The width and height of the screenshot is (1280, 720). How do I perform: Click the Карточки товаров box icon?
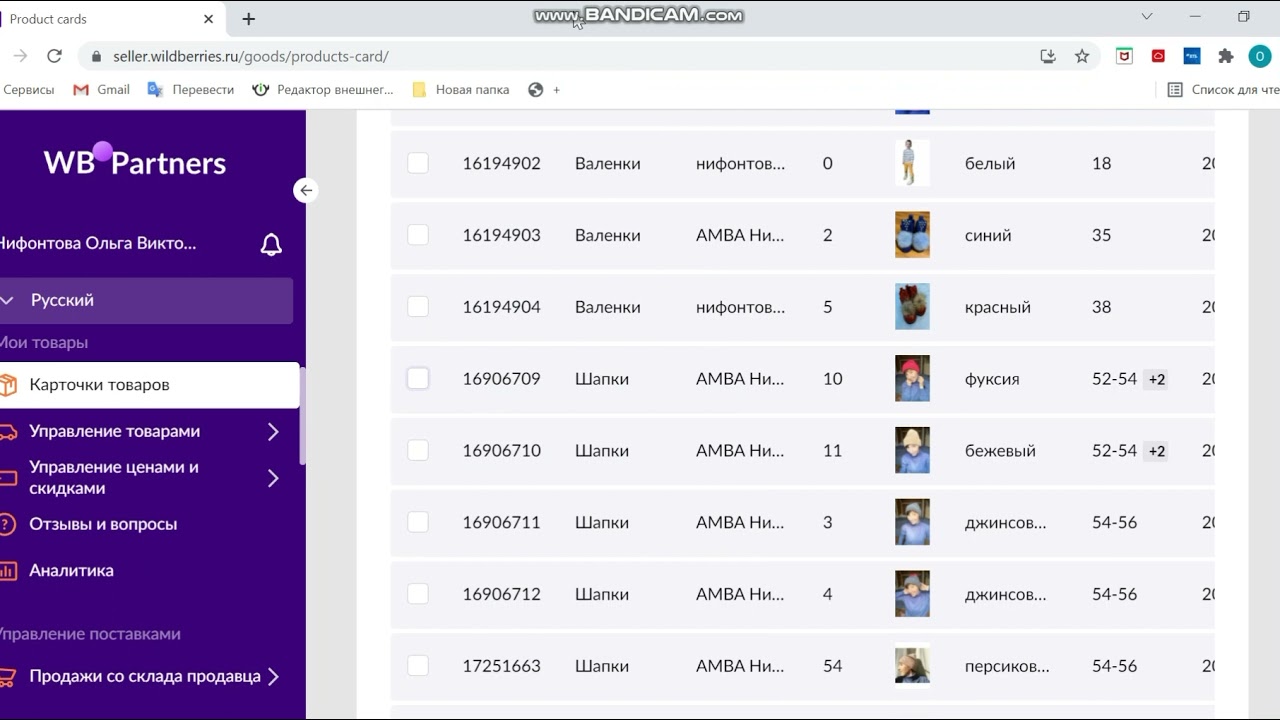pos(7,385)
